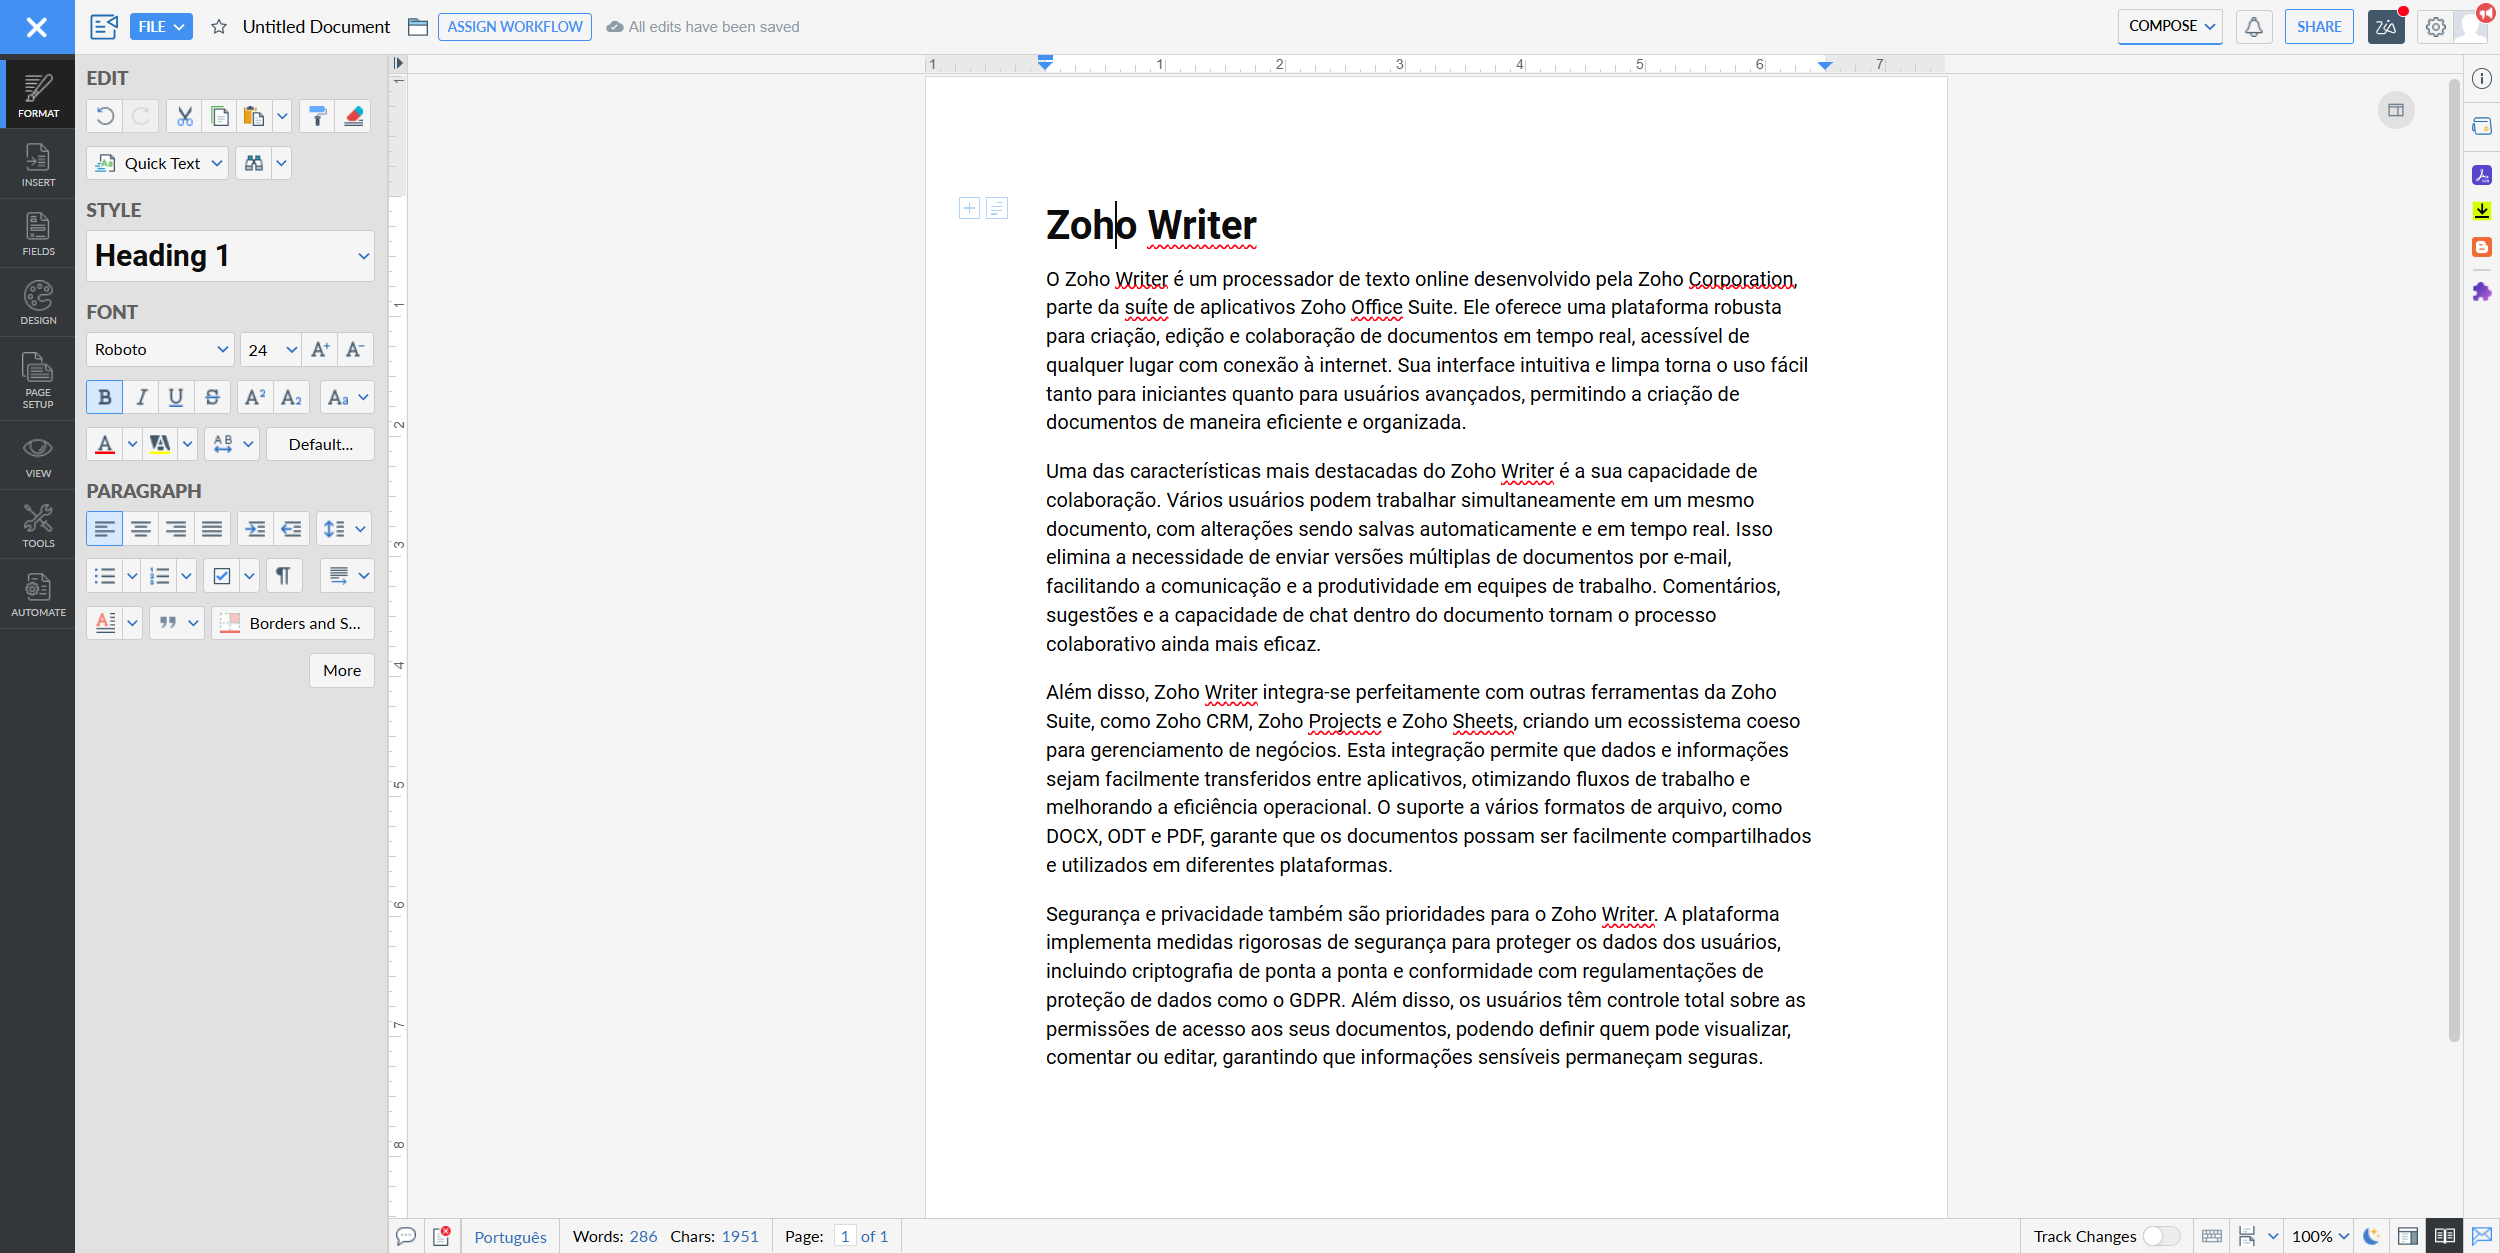
Task: Switch to the FIELDS tab
Action: [x=38, y=234]
